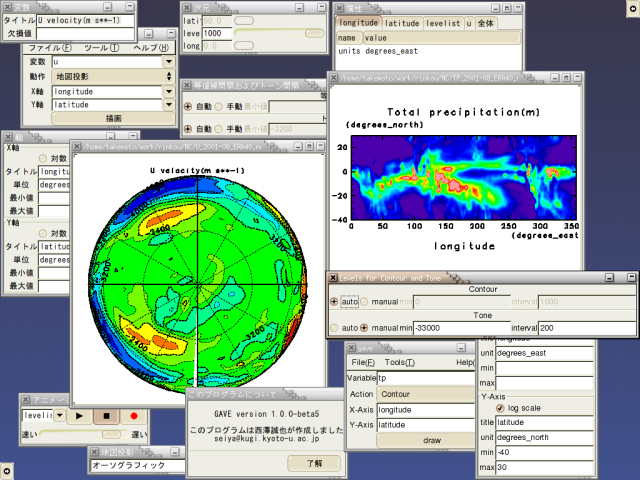
Task: Open the levelist animation dimension dropdown
Action: (60, 415)
